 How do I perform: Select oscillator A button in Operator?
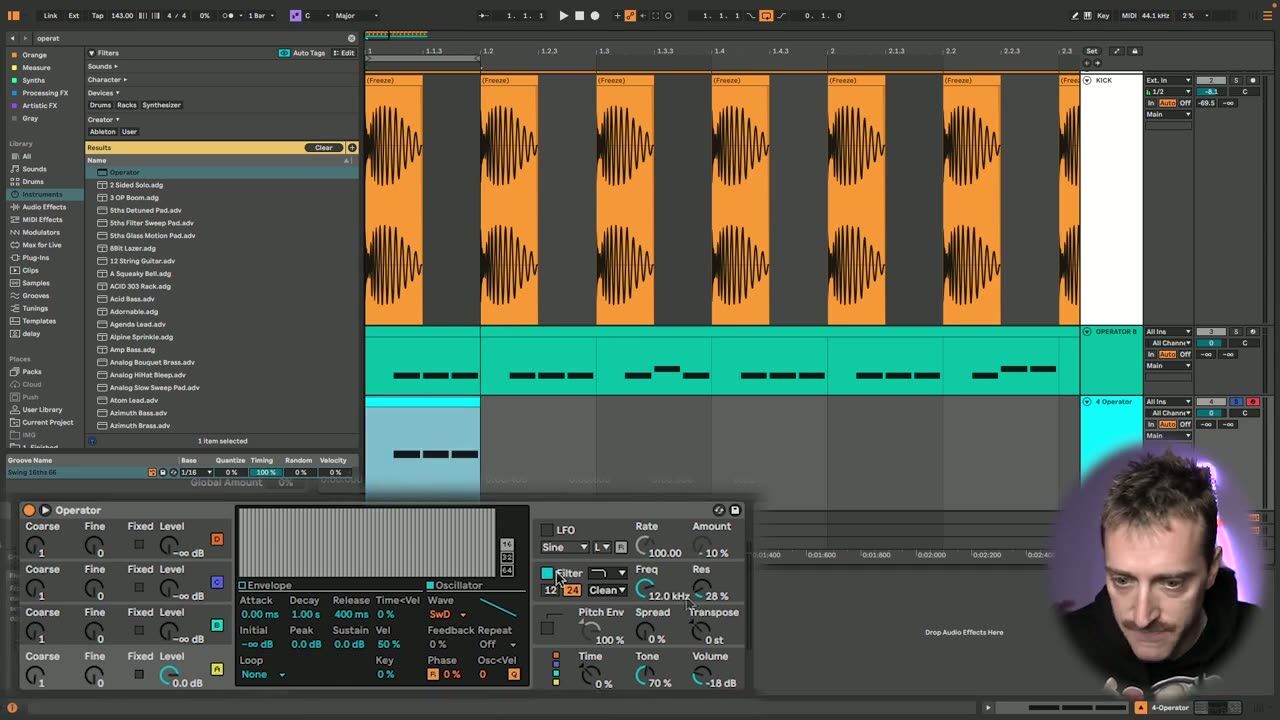click(217, 669)
